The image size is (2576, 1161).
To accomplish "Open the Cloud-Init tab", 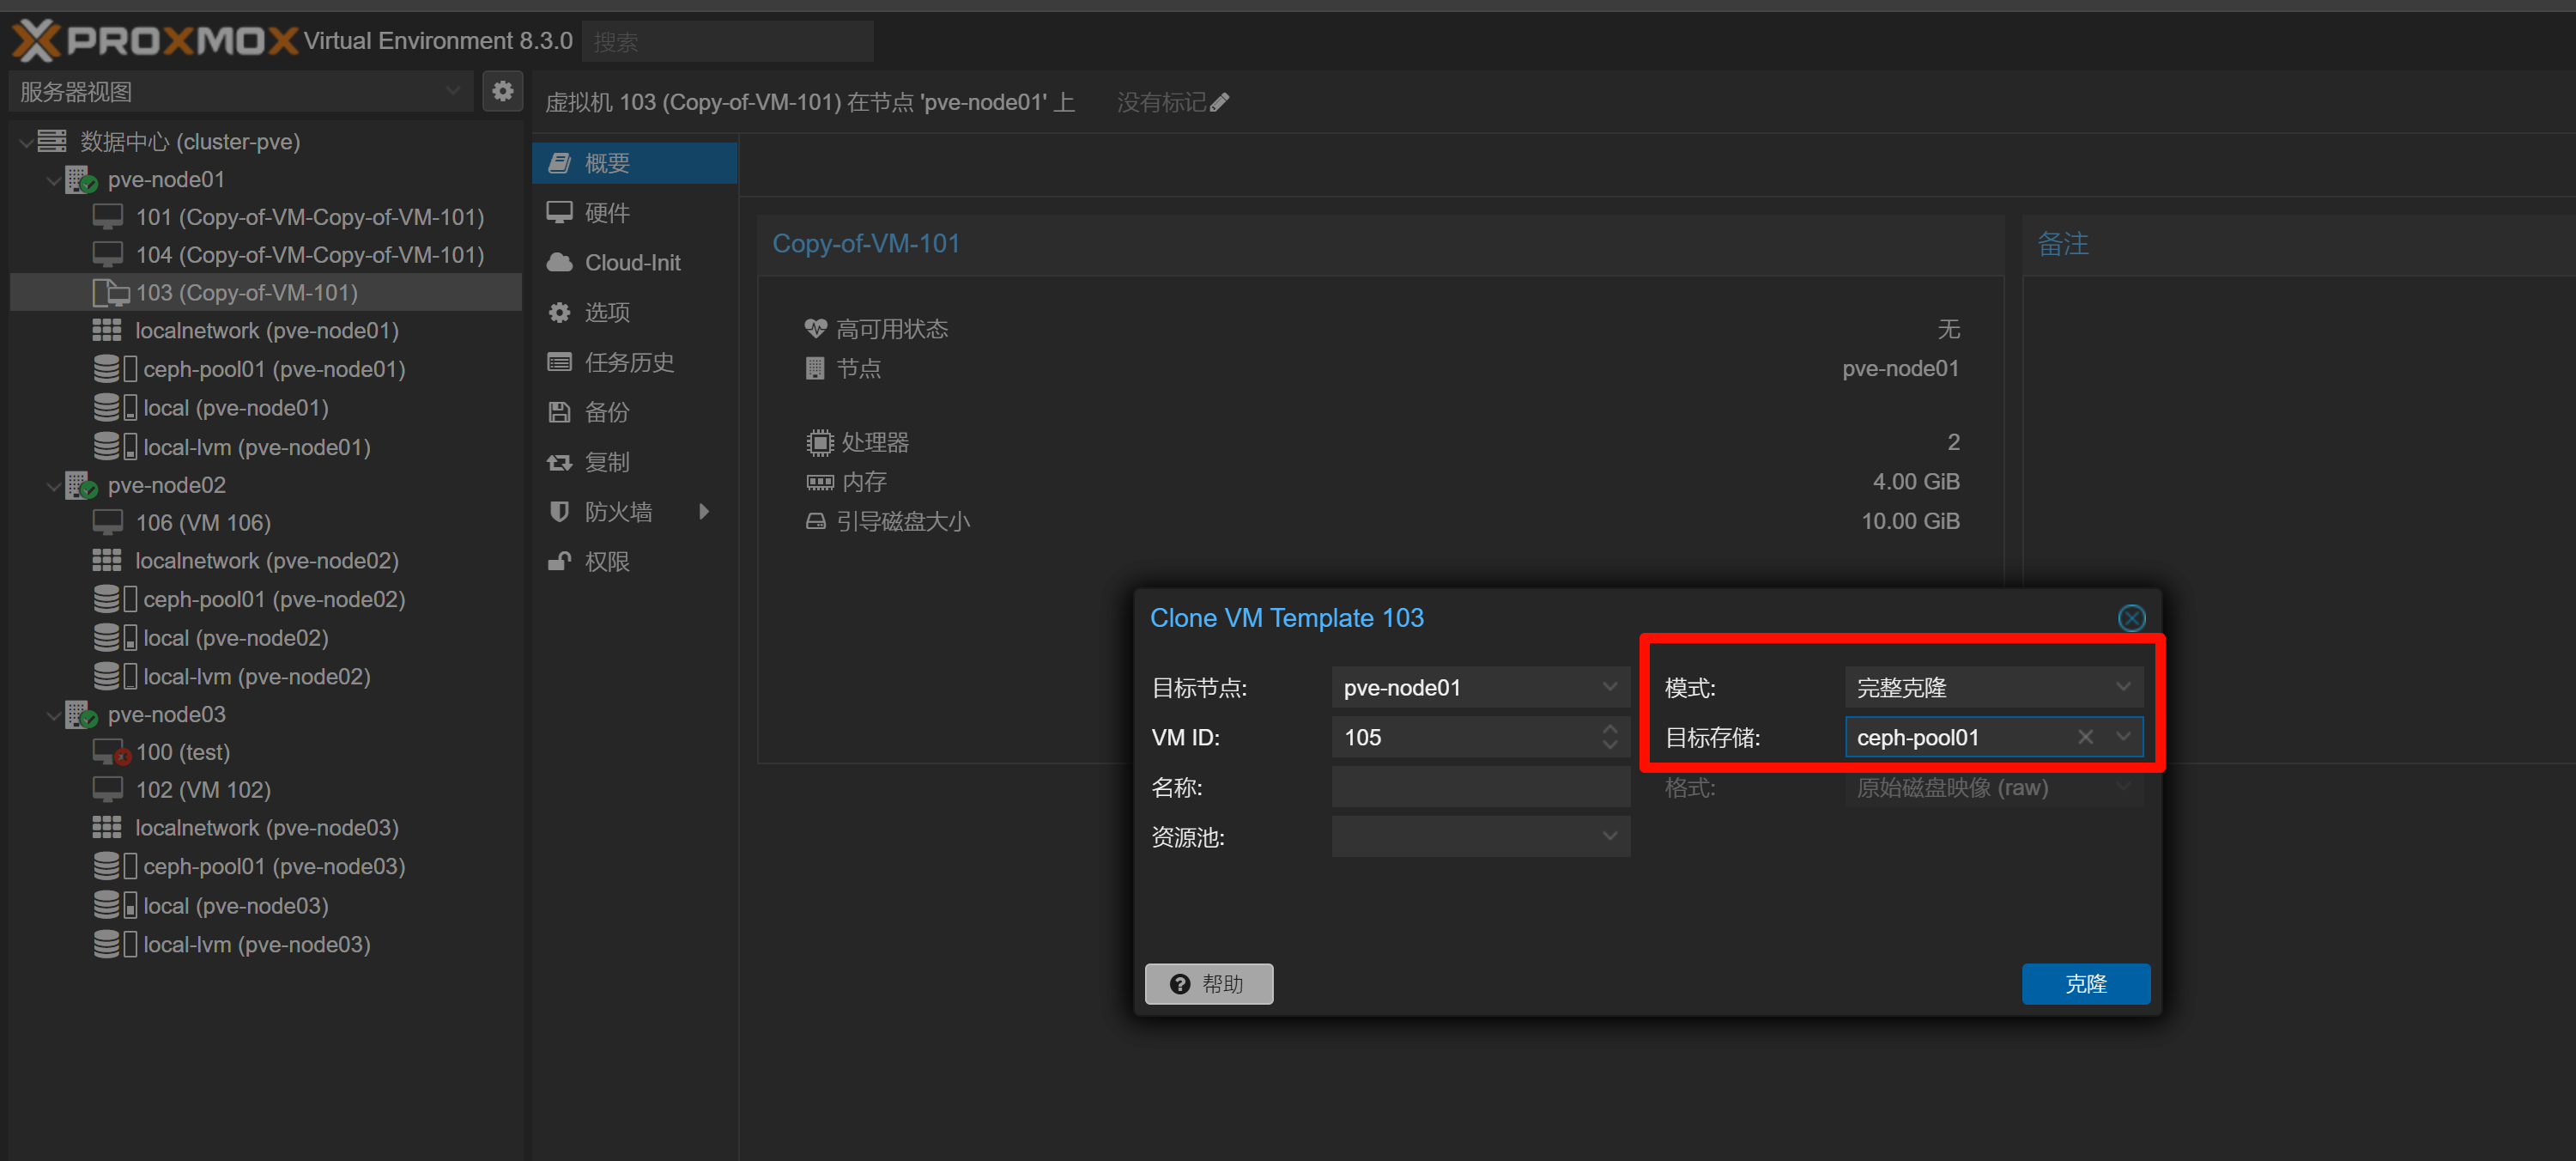I will [635, 263].
